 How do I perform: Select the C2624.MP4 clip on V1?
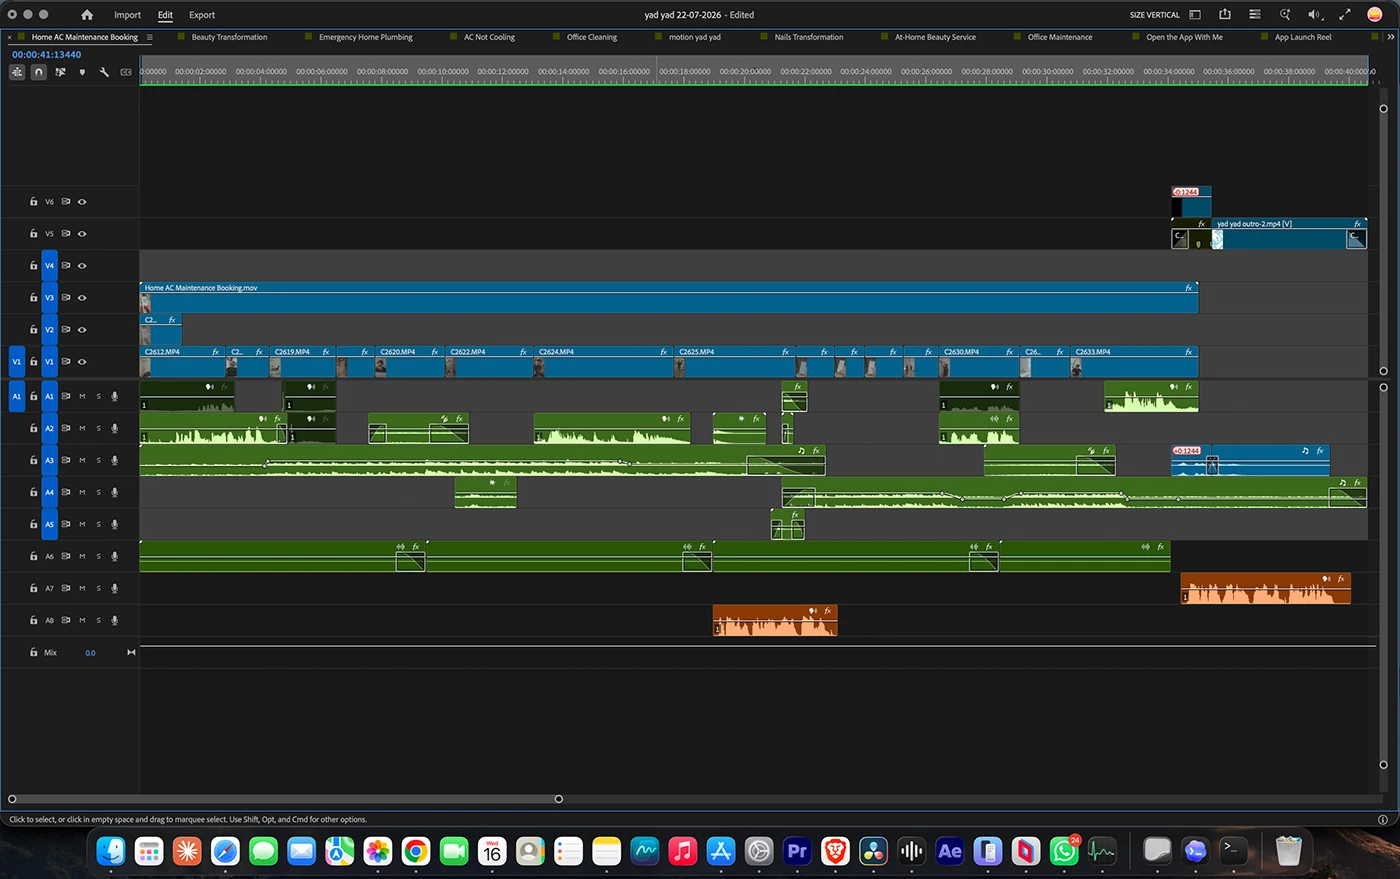pos(602,362)
